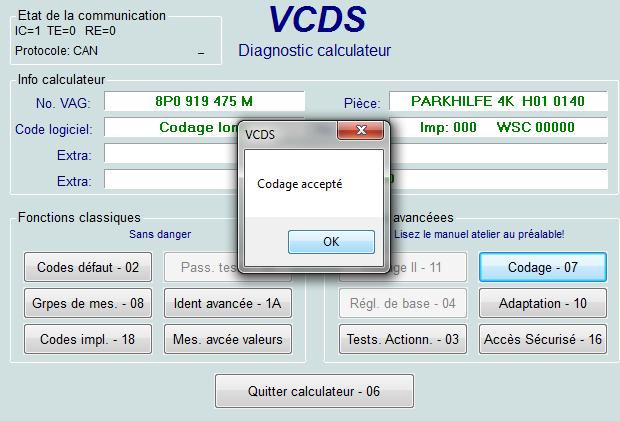This screenshot has width=620, height=421.
Task: Click the Code logiciel field
Action: coord(171,127)
